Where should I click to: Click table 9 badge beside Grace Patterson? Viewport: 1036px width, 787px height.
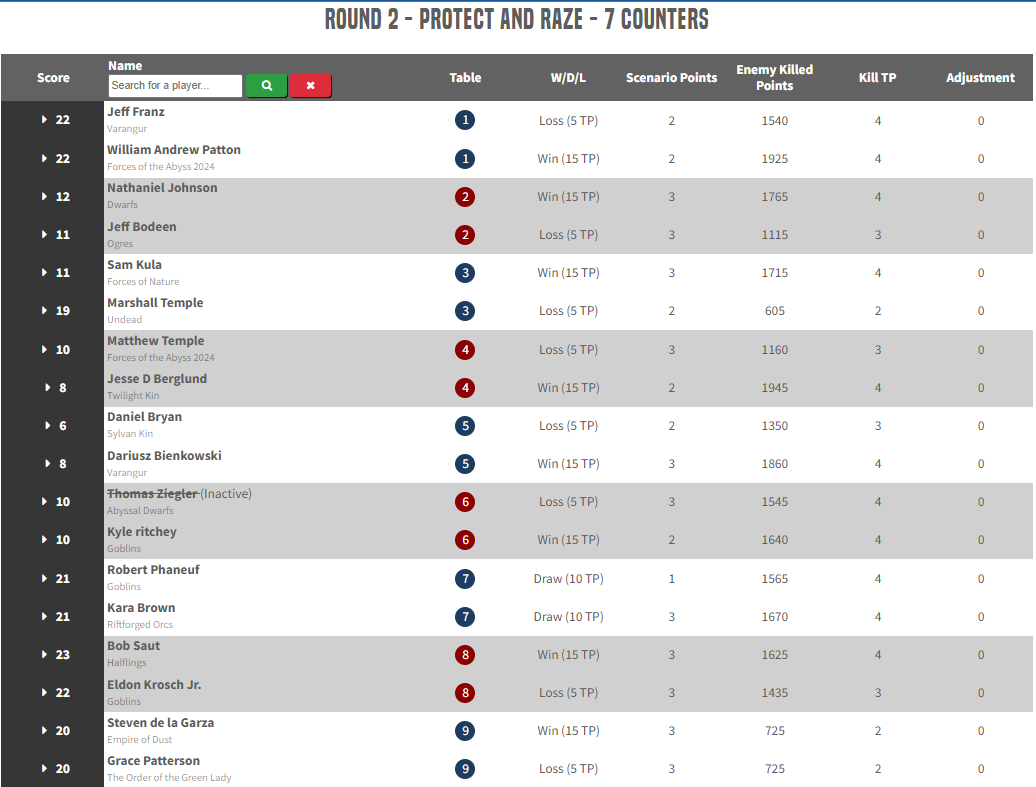(465, 769)
